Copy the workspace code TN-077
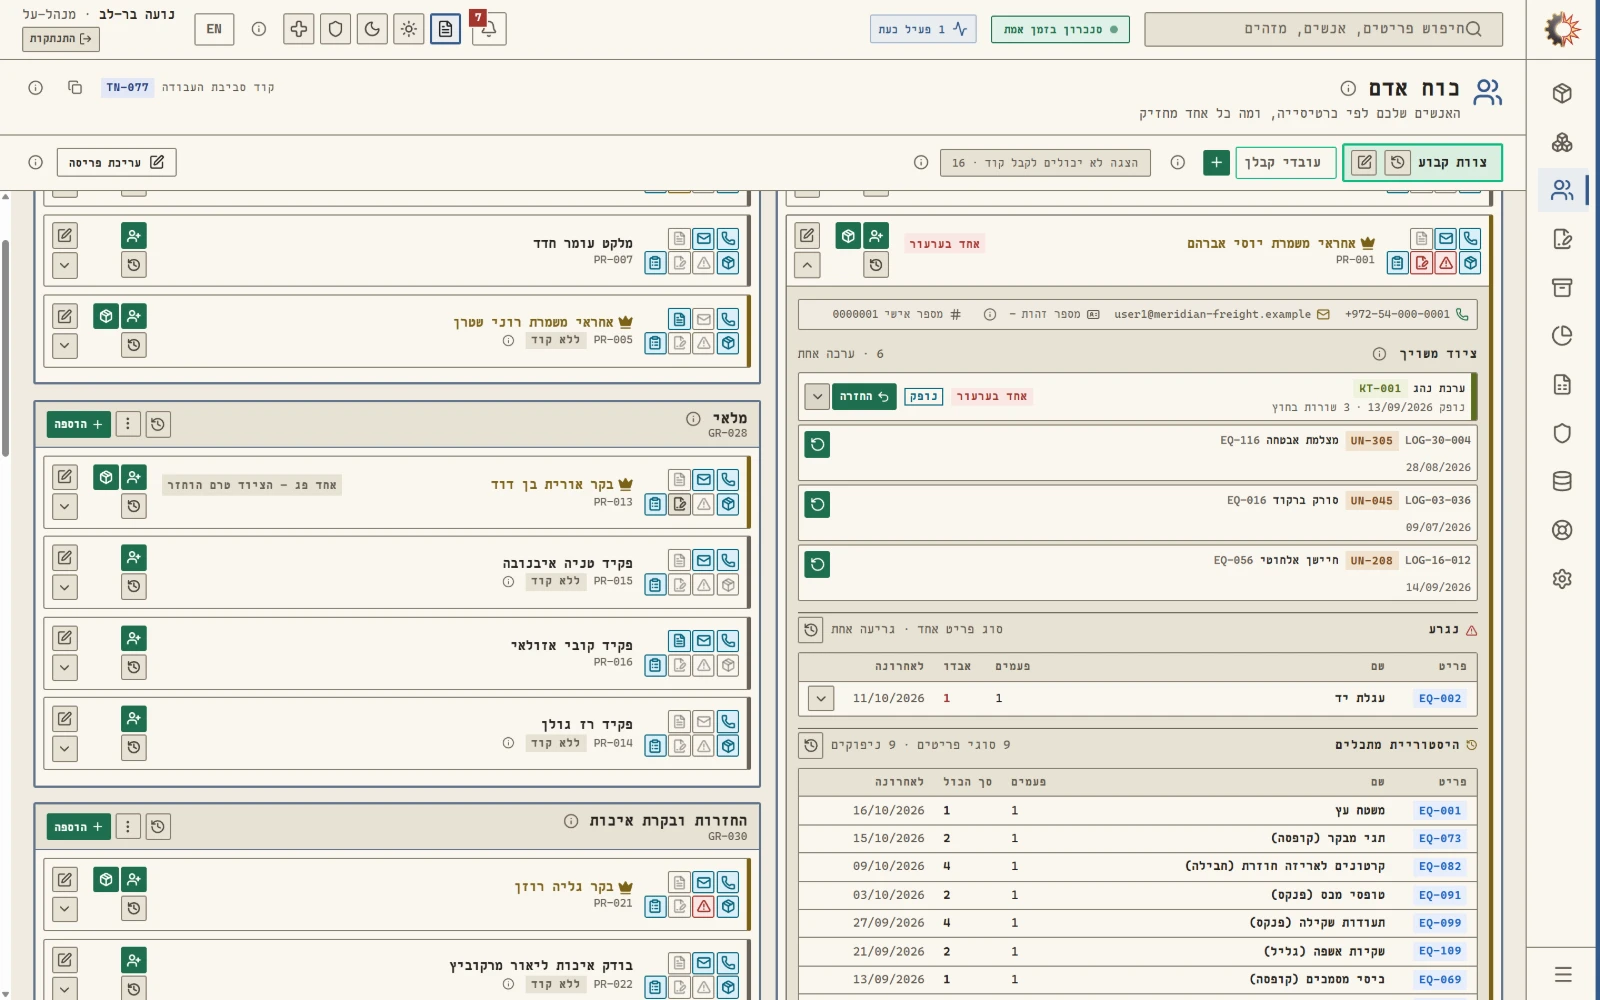The width and height of the screenshot is (1600, 1000). click(75, 88)
